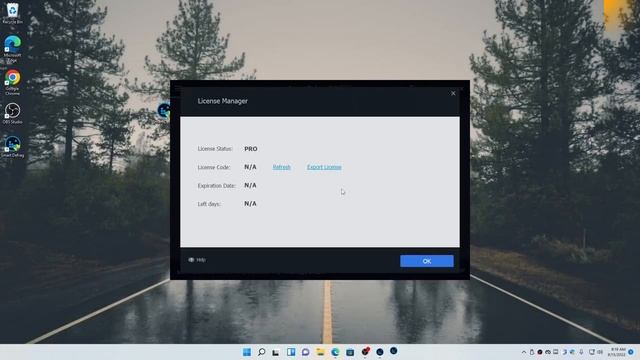
Task: Click the Left days label
Action: 209,204
